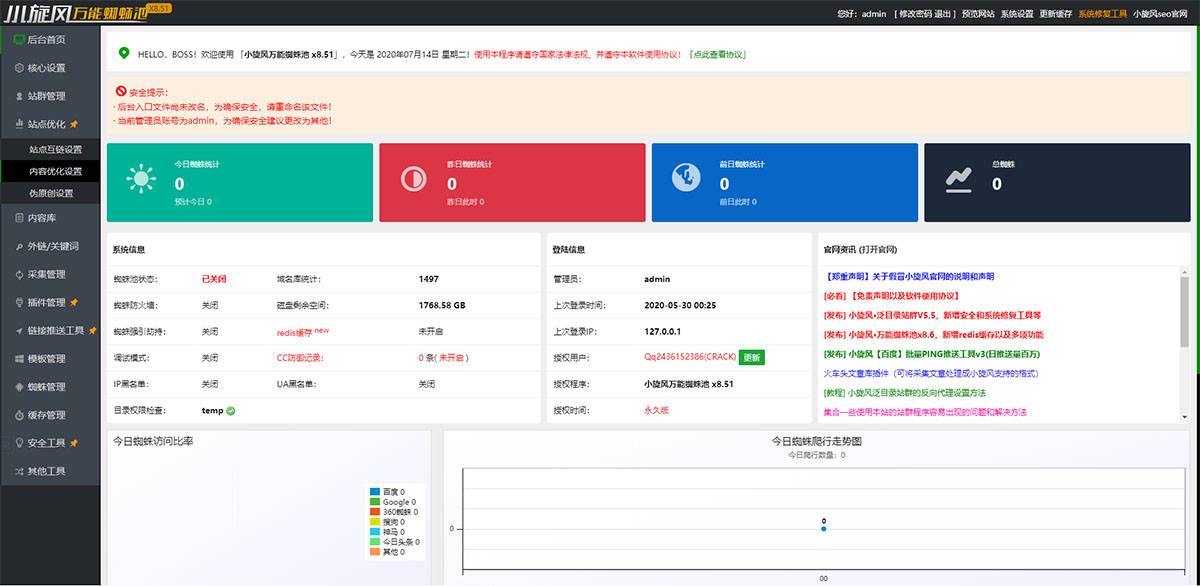Screen dimensions: 1200x586
Task: Click the green 更新 button
Action: pos(752,358)
